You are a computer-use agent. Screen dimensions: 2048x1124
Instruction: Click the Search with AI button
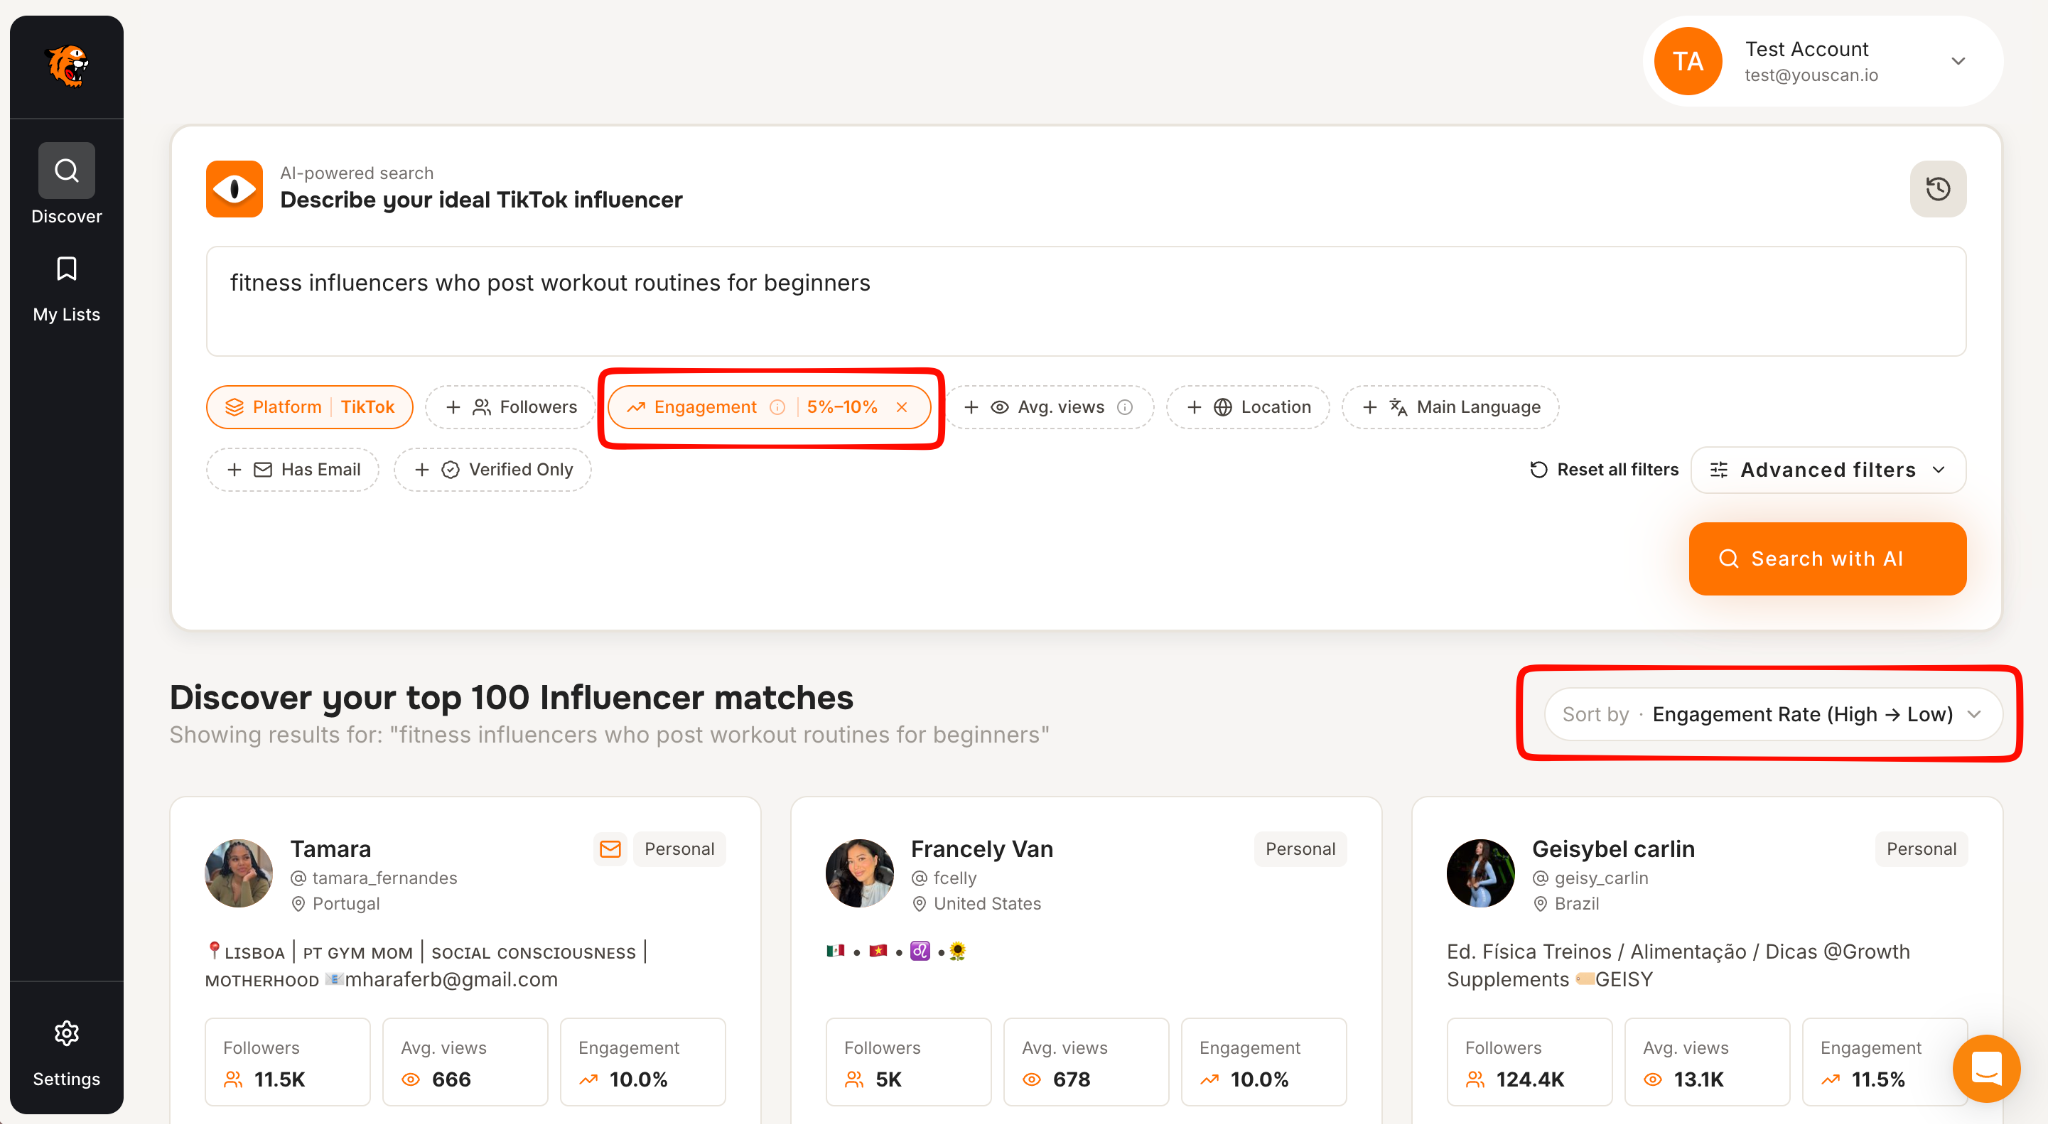tap(1827, 559)
